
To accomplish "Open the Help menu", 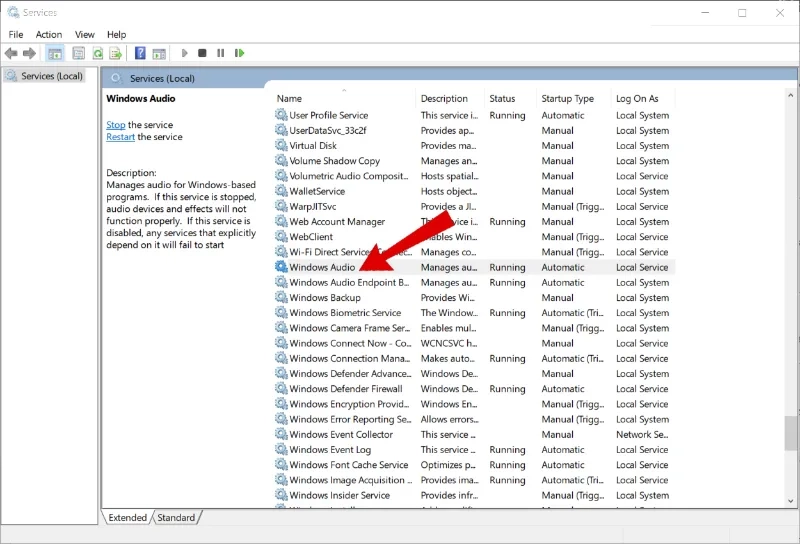I will tap(116, 35).
